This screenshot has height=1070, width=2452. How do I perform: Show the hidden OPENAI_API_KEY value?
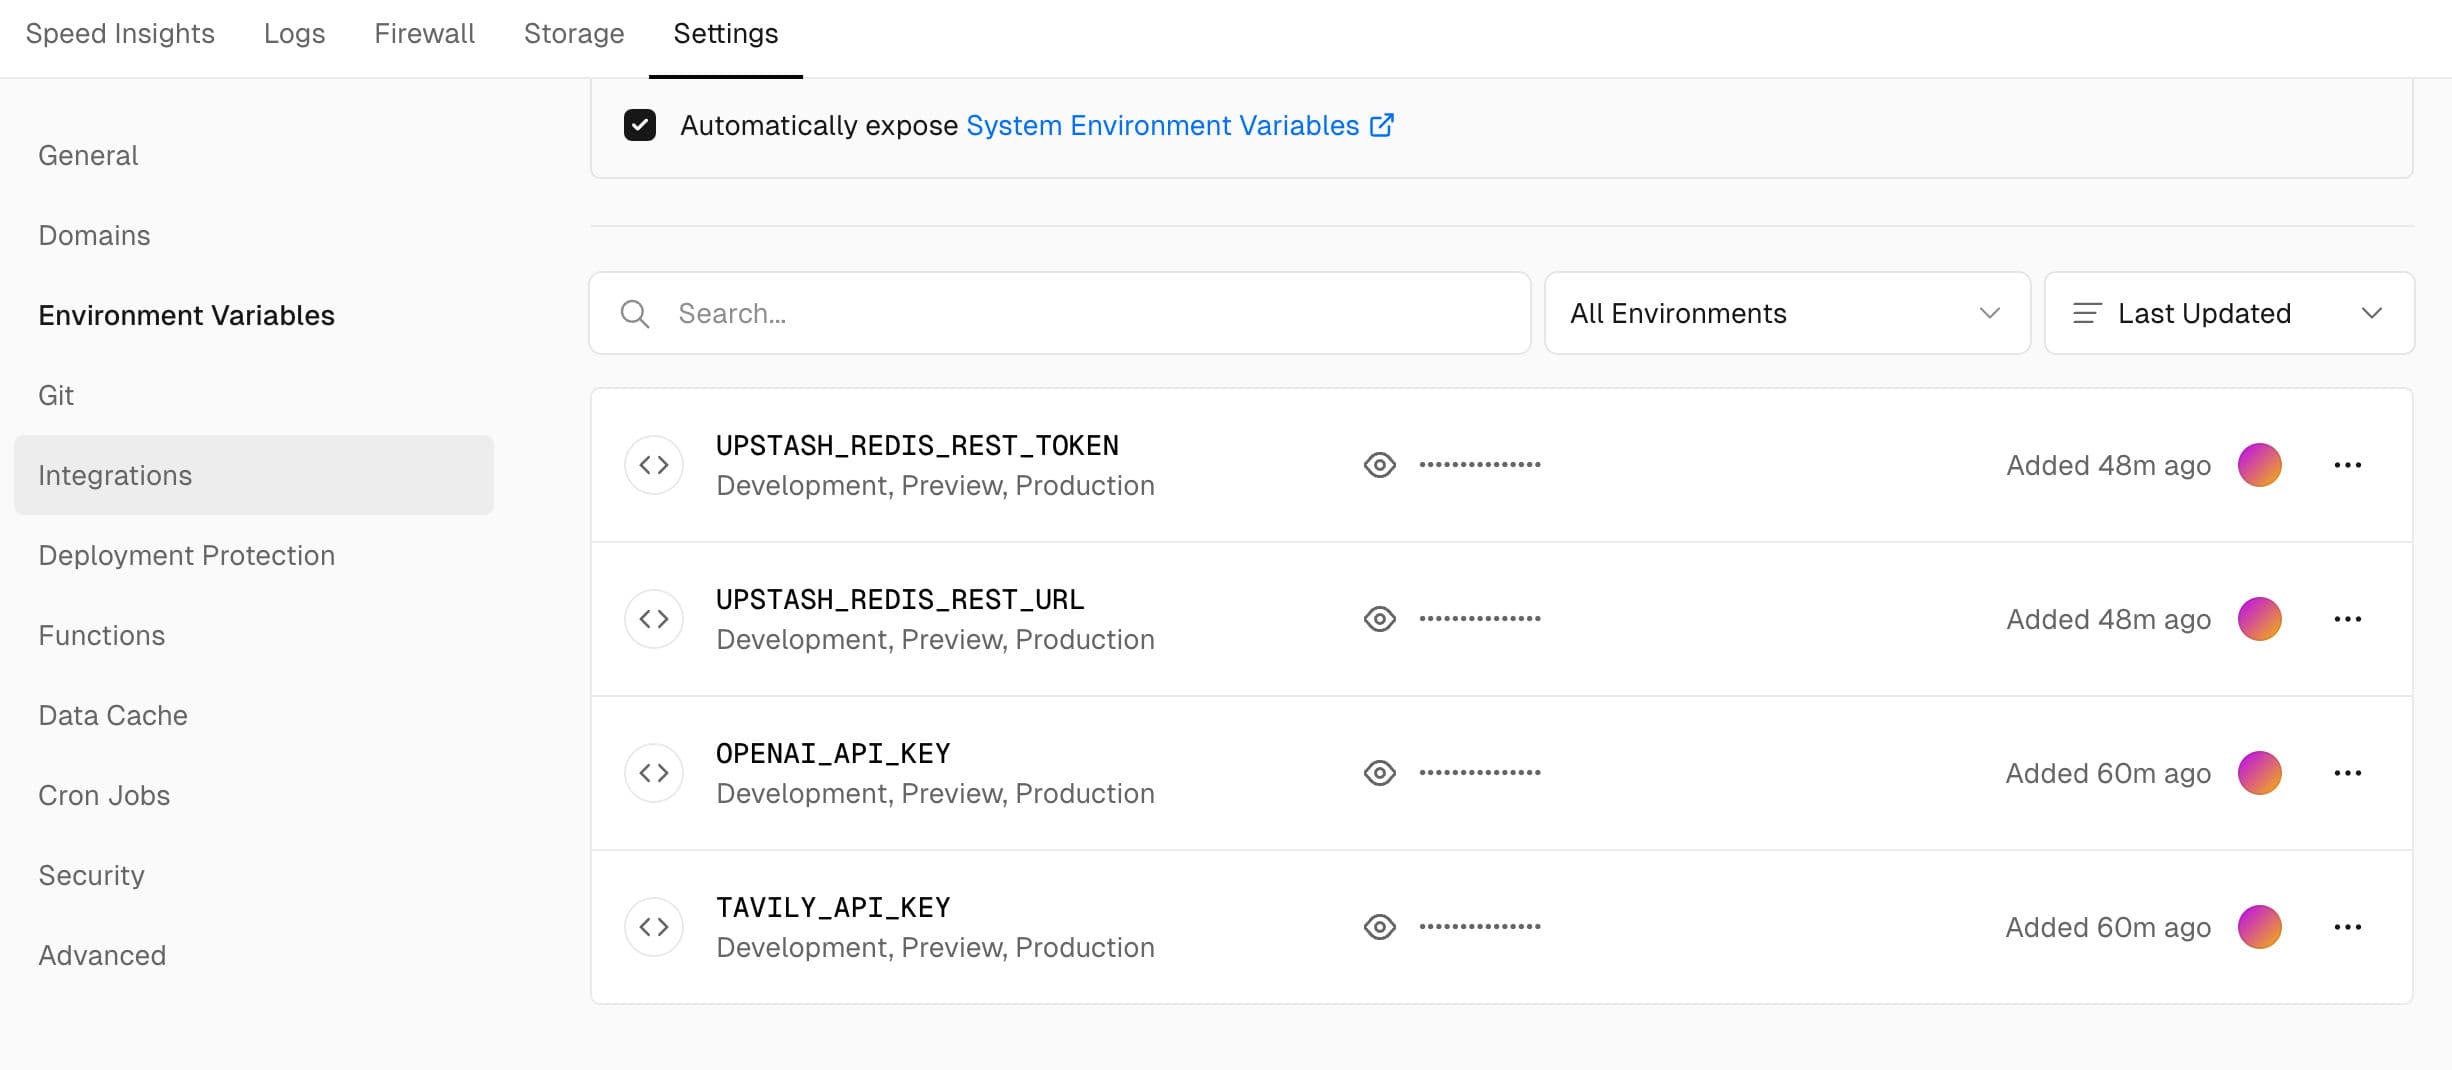click(1380, 773)
